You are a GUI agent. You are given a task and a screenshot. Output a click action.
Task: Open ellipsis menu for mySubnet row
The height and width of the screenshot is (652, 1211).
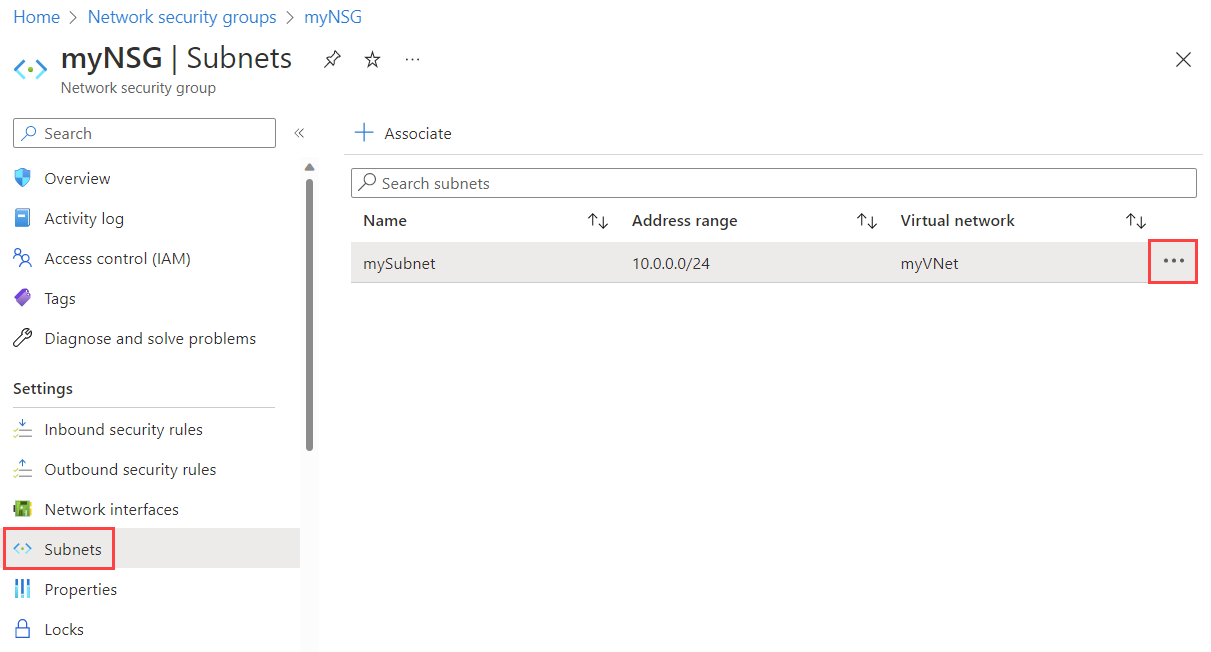1172,261
